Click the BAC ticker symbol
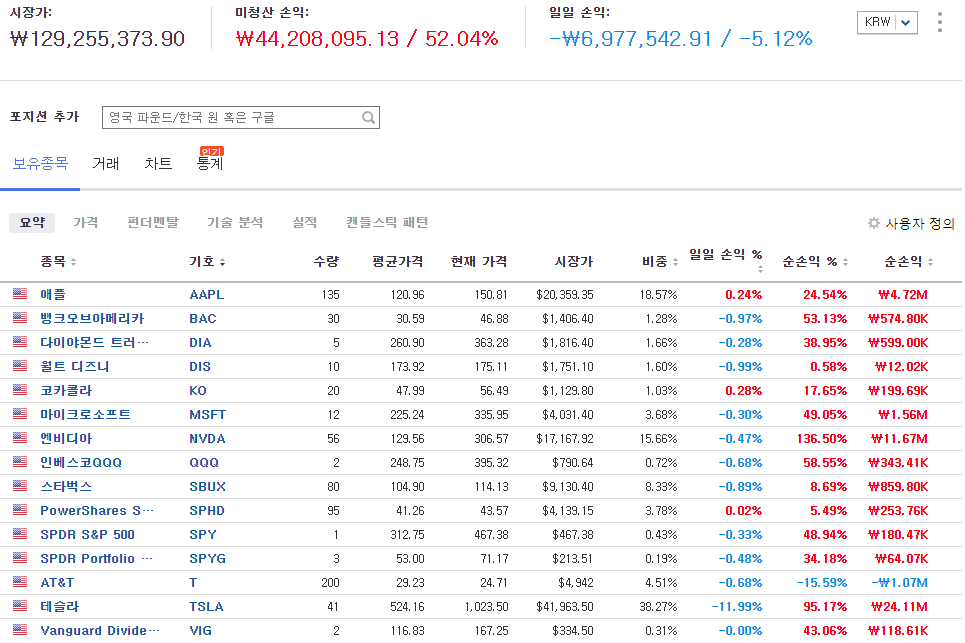This screenshot has width=965, height=643. click(202, 319)
